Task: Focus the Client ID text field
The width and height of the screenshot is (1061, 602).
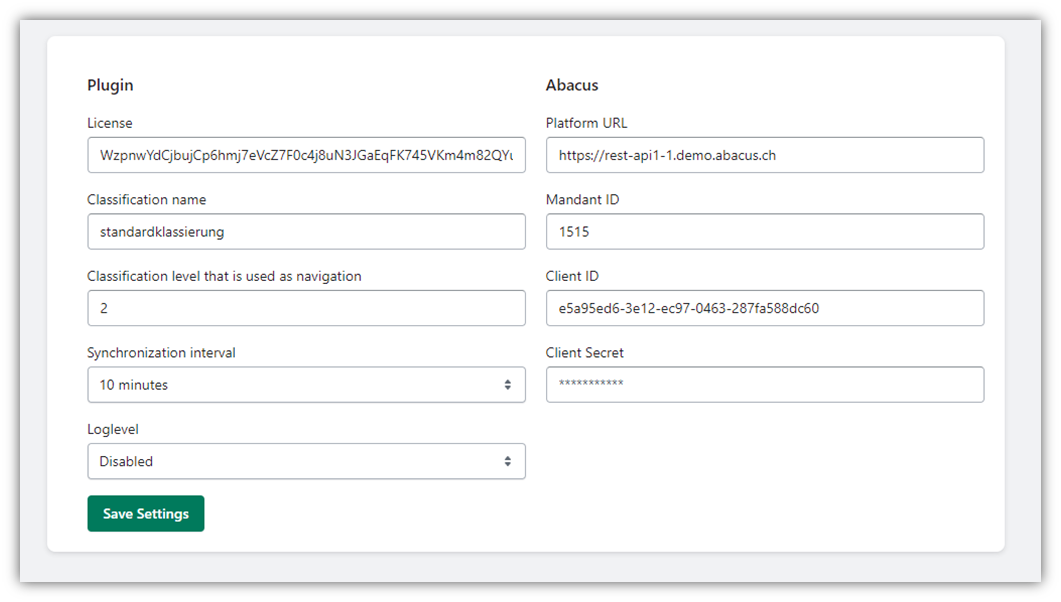Action: pyautogui.click(x=764, y=308)
